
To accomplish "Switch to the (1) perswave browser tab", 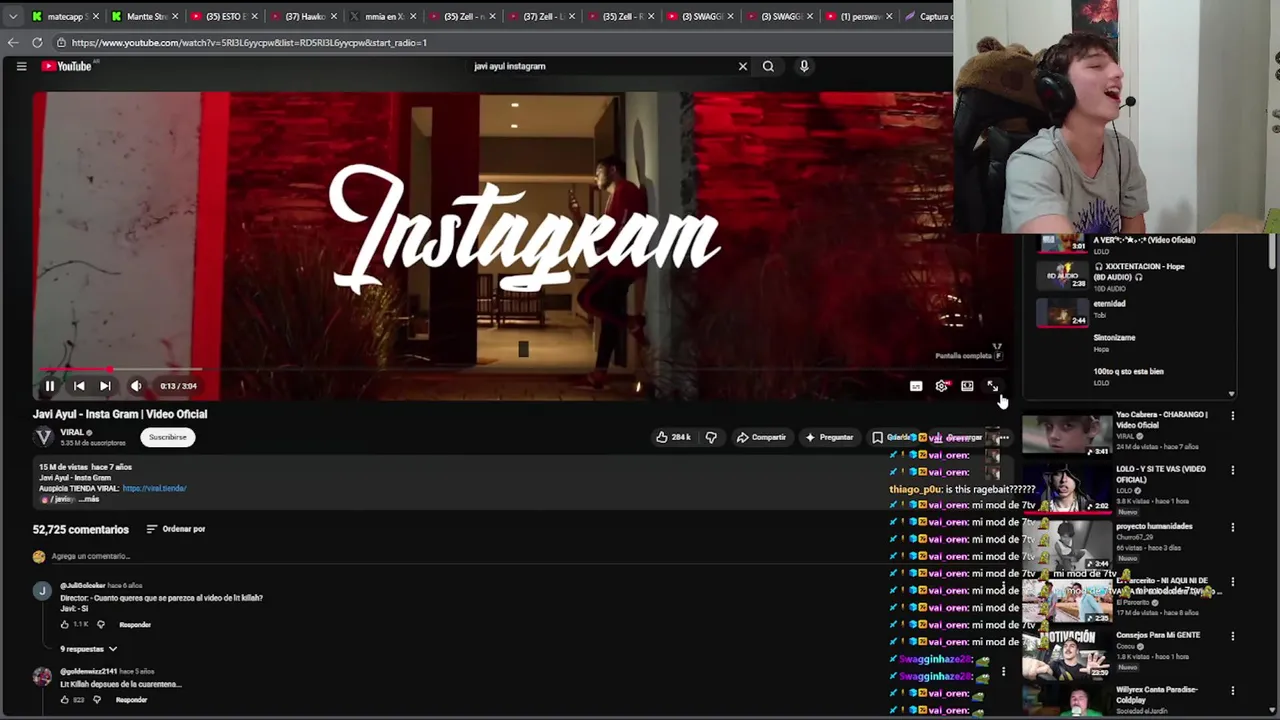I will pyautogui.click(x=859, y=16).
